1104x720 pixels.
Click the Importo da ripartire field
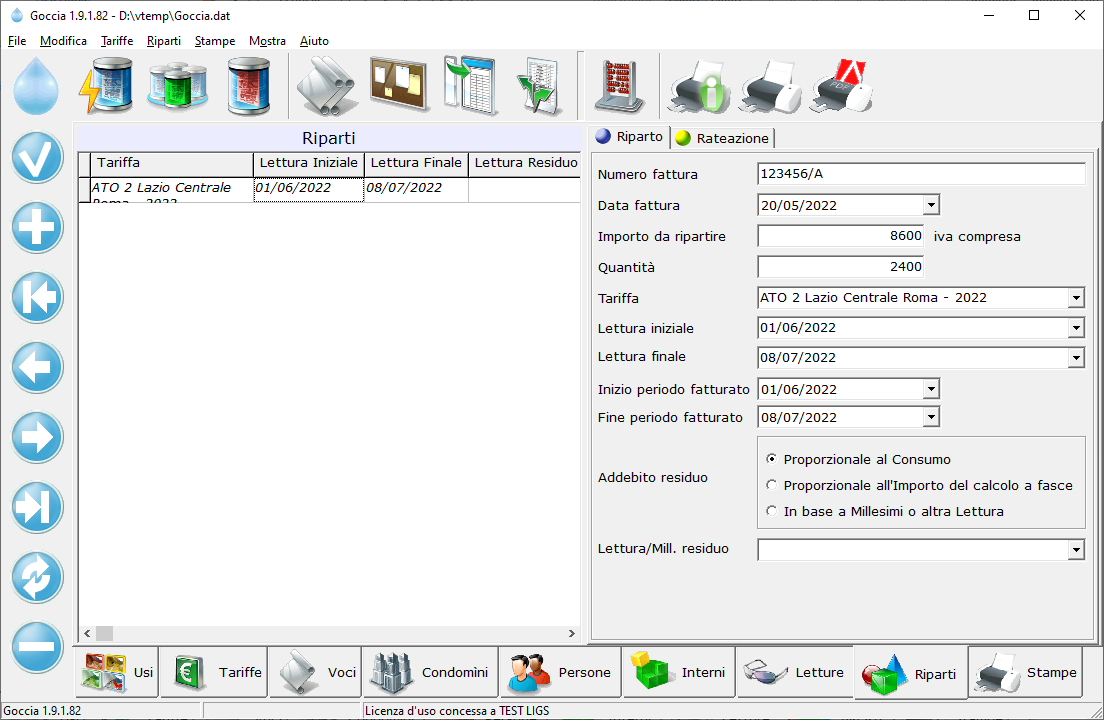[x=841, y=236]
